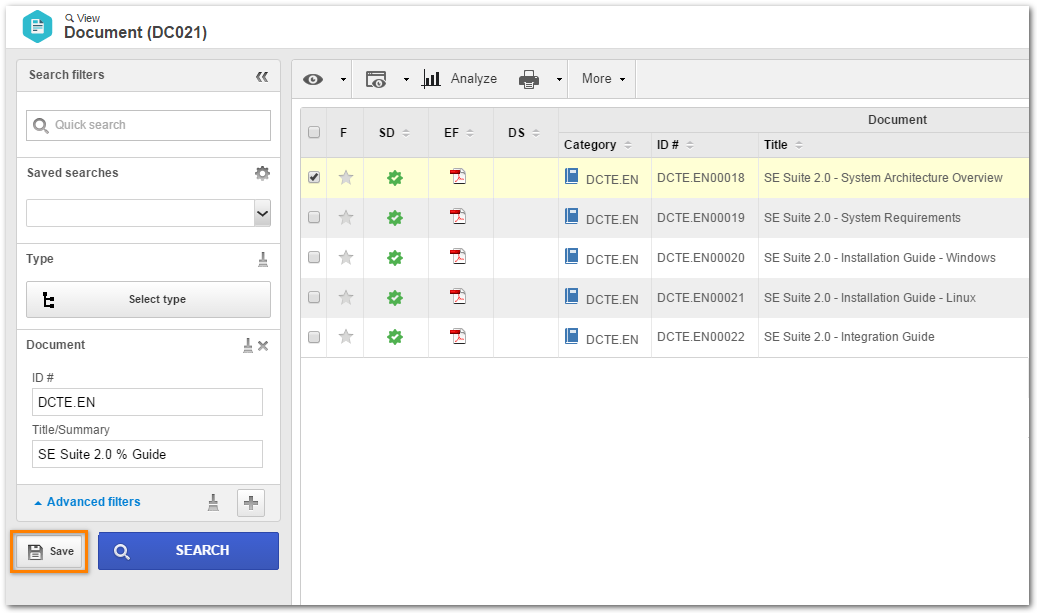
Task: Click the F column header
Action: pos(344,132)
